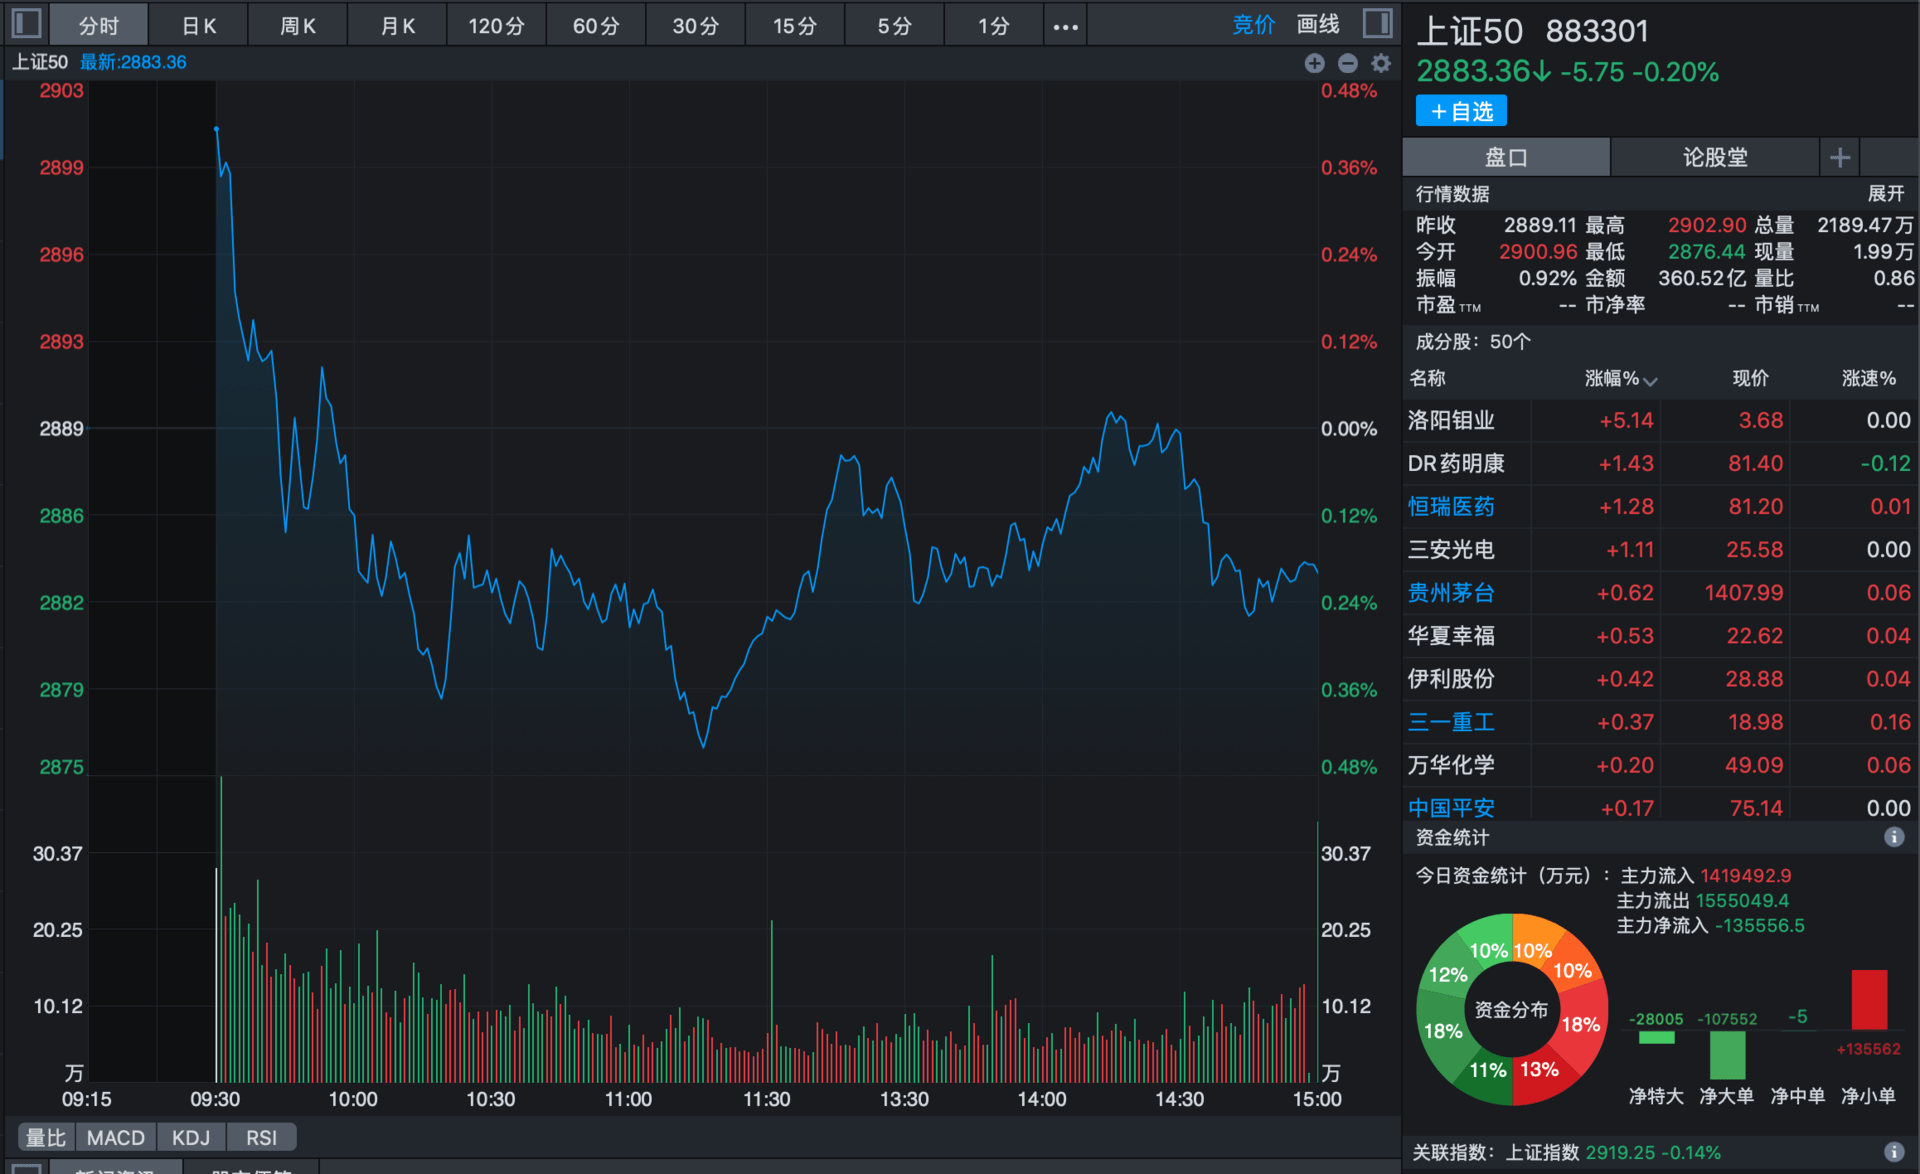Open more timeframes ellipsis menu
The image size is (1920, 1174).
tap(1065, 26)
